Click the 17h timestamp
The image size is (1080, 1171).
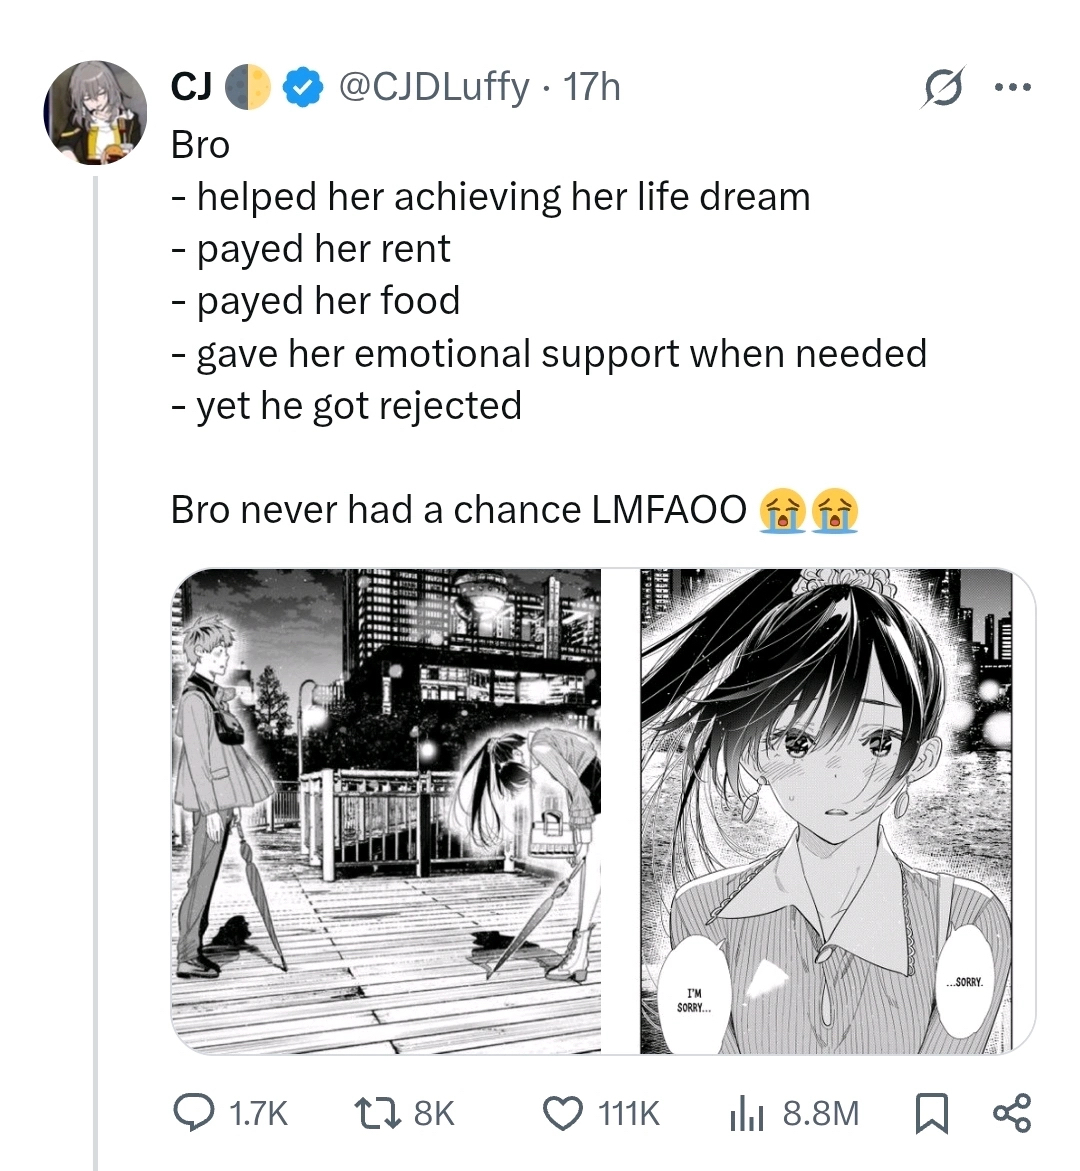point(592,87)
